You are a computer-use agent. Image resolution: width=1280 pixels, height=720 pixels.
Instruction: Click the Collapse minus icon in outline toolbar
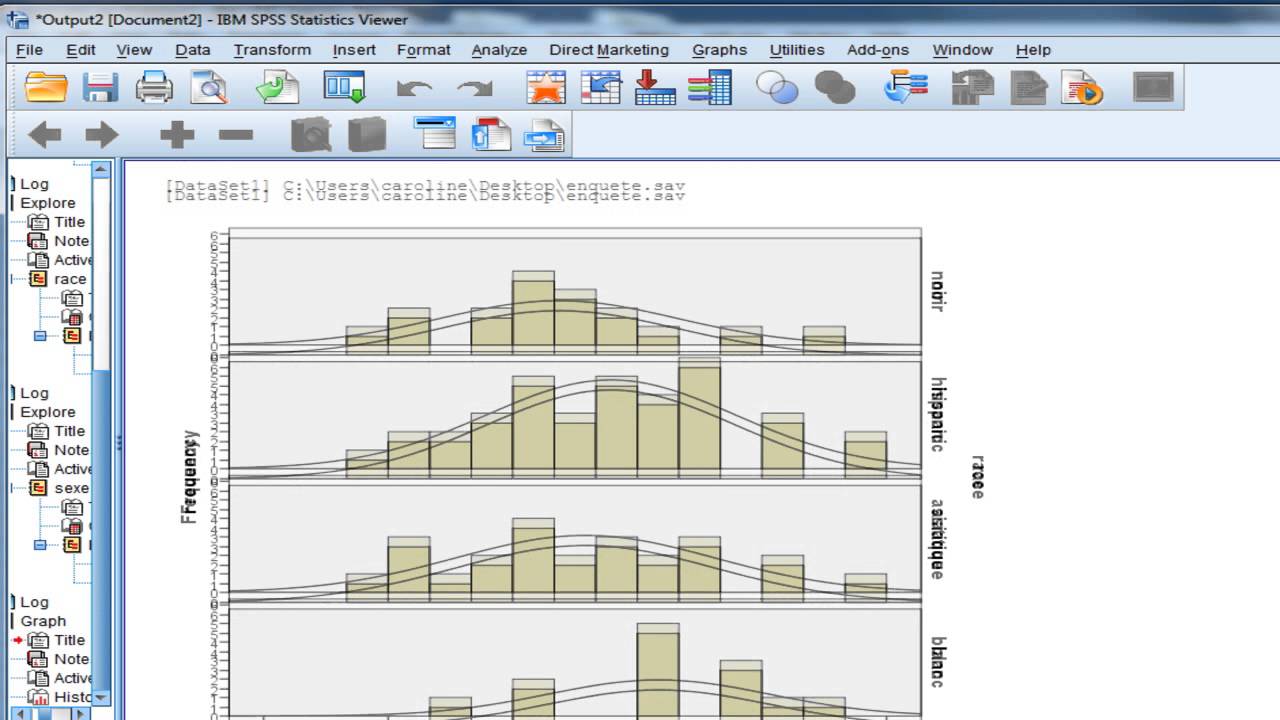[x=236, y=134]
